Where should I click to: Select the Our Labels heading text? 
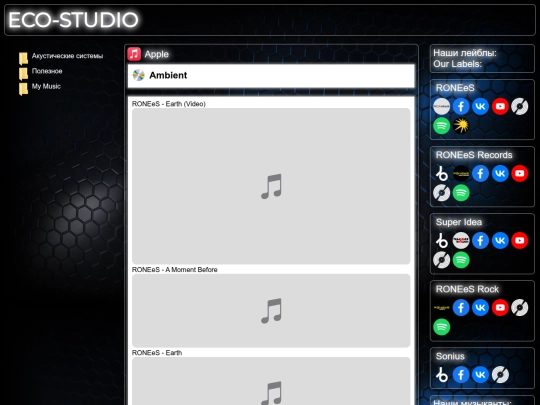[x=457, y=64]
